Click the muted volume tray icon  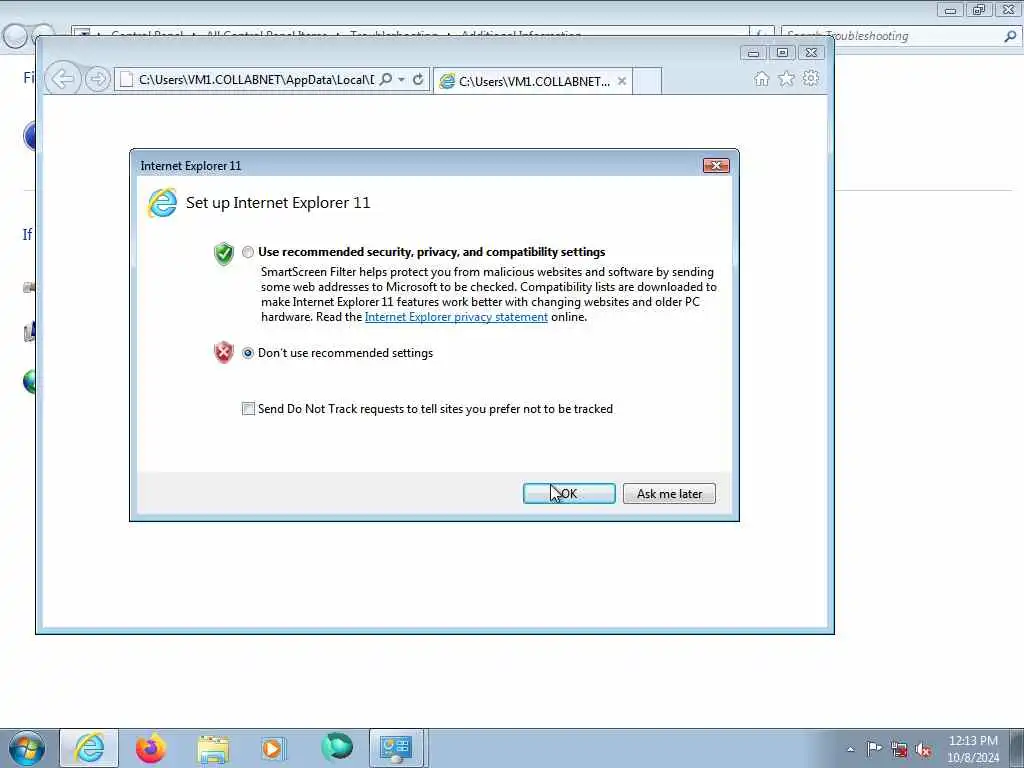tap(923, 750)
